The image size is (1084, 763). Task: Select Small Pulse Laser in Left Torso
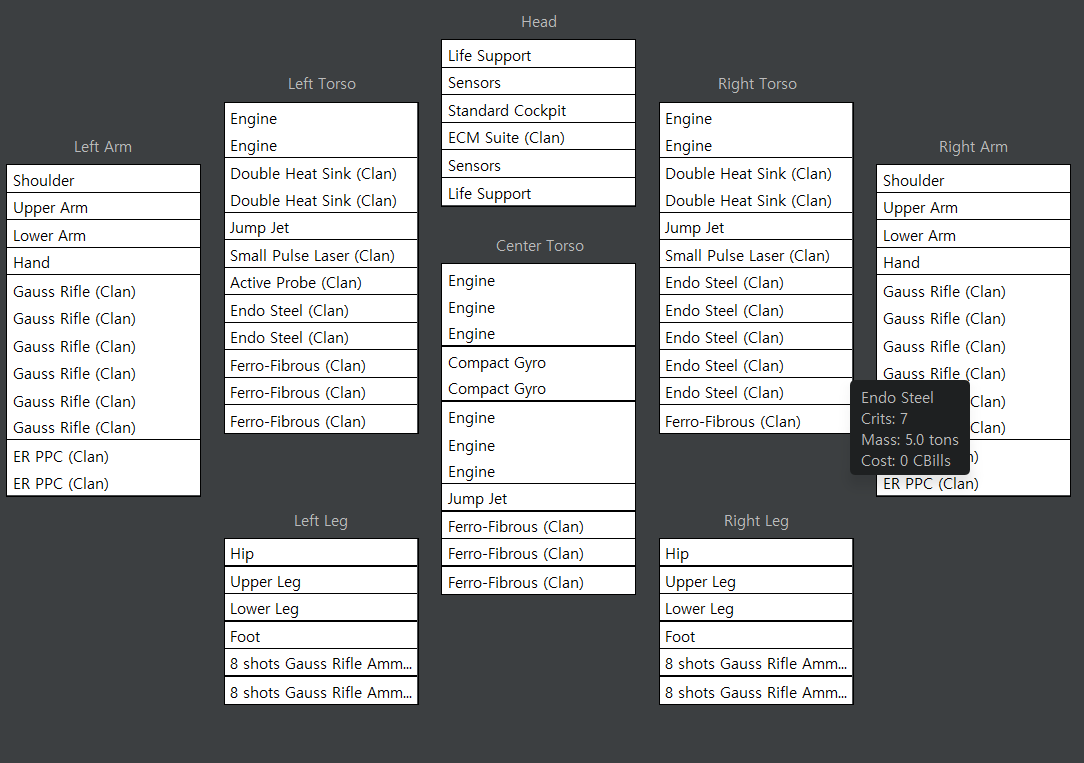(x=321, y=255)
